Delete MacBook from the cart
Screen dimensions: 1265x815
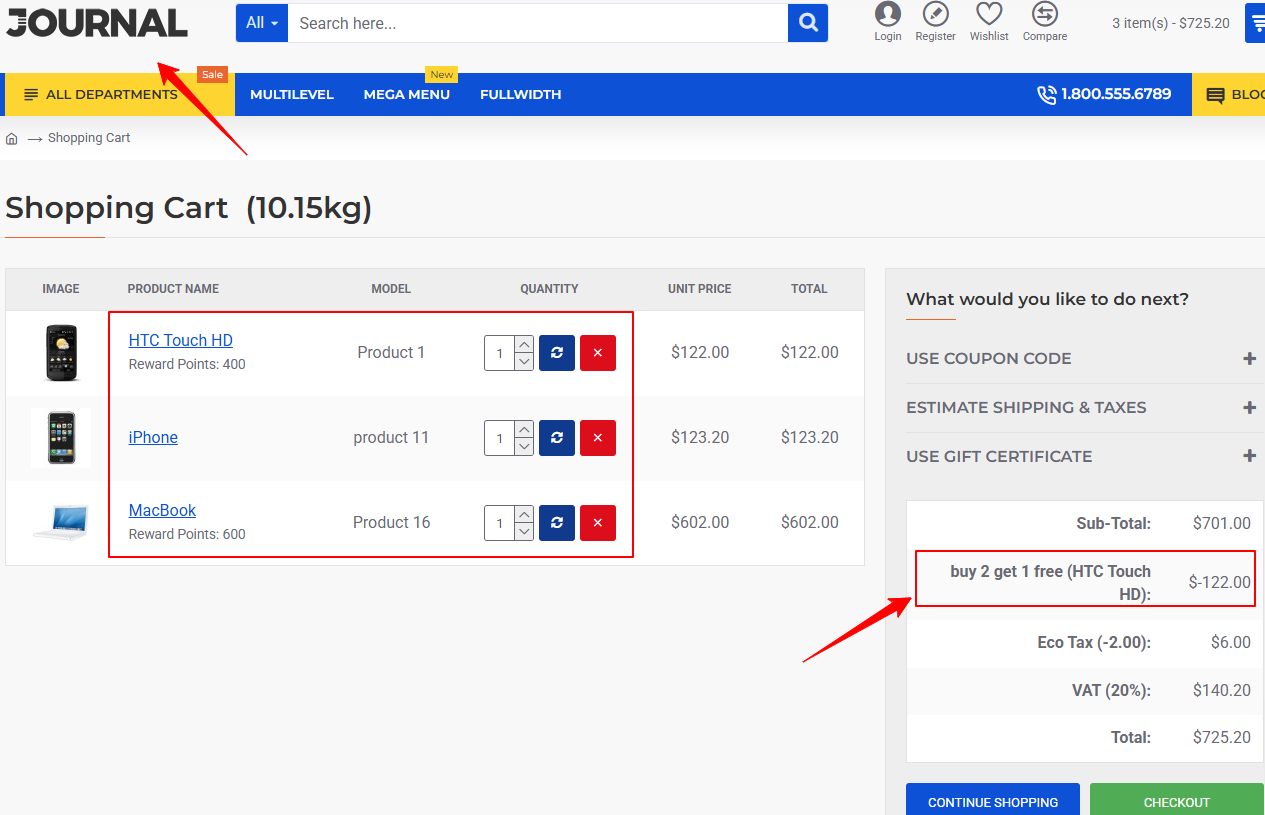click(x=598, y=523)
